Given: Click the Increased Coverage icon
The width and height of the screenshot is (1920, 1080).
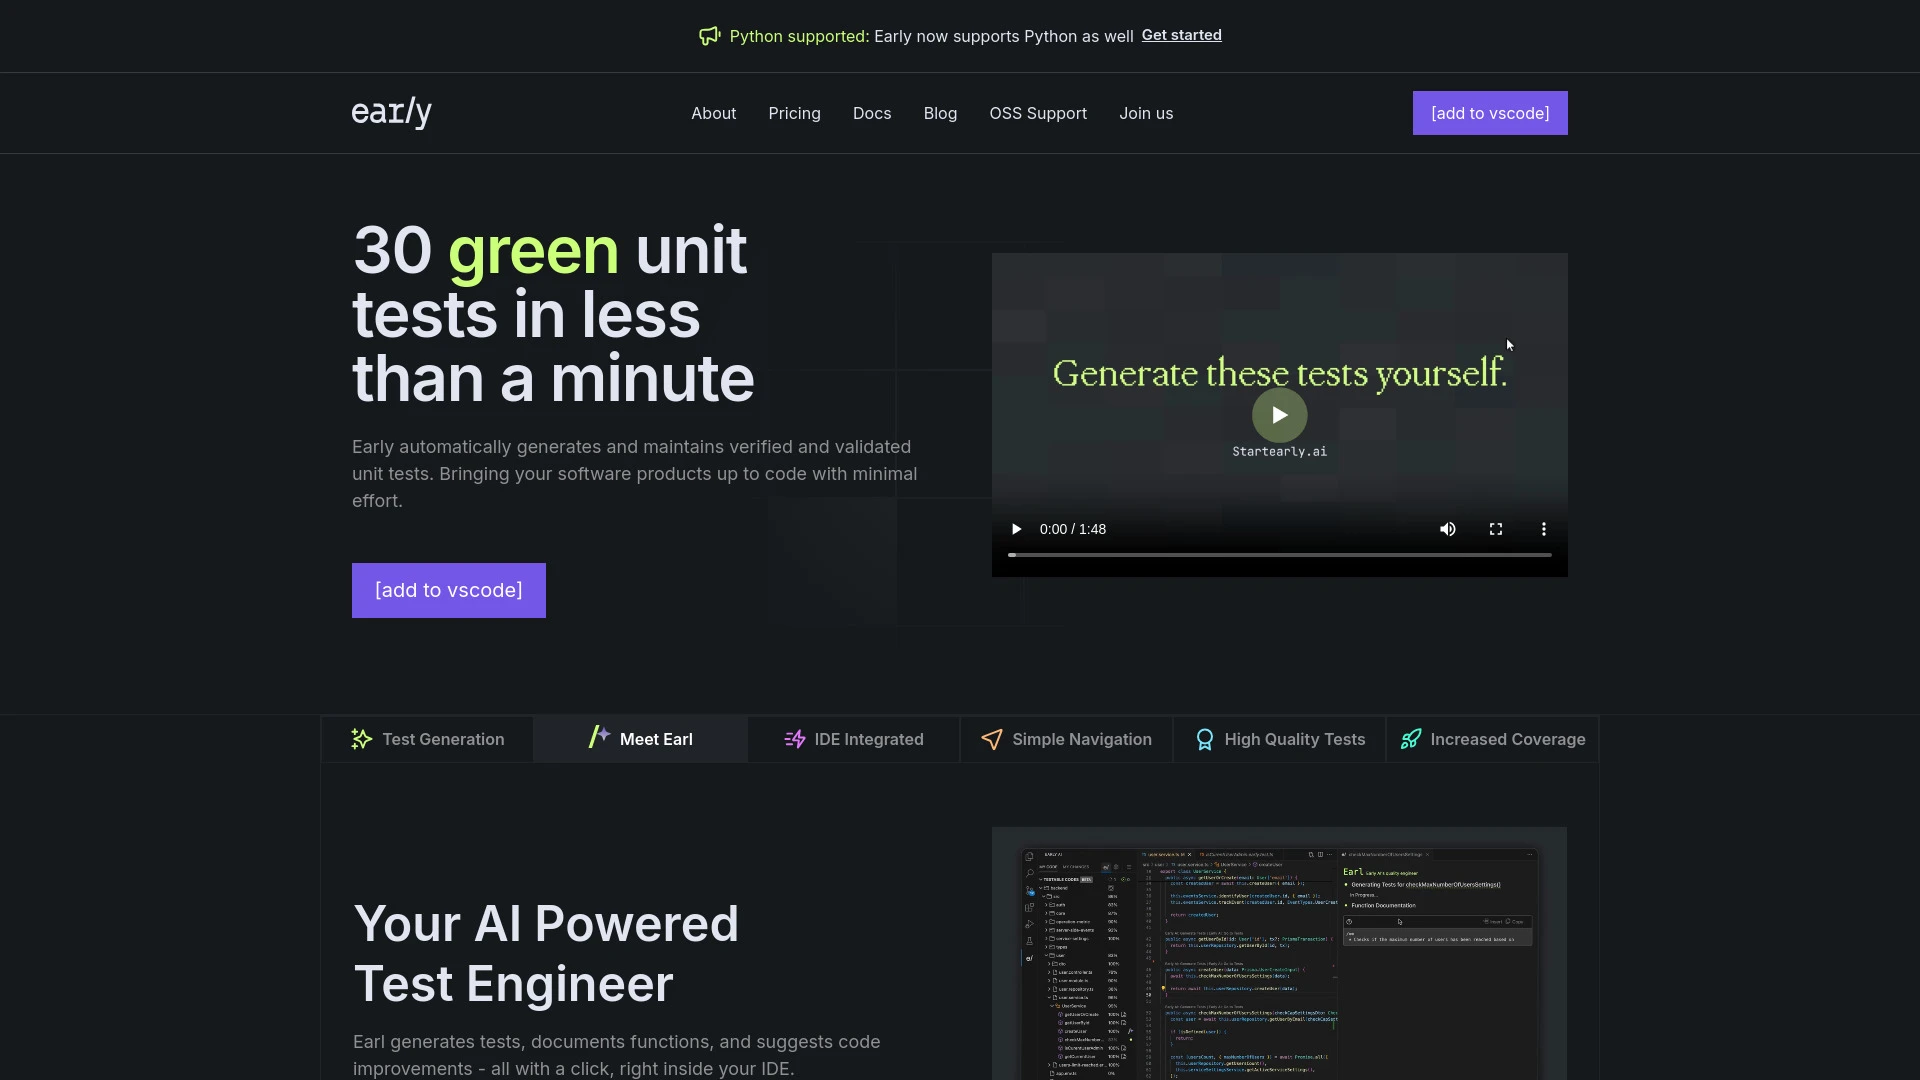Looking at the screenshot, I should 1410,738.
